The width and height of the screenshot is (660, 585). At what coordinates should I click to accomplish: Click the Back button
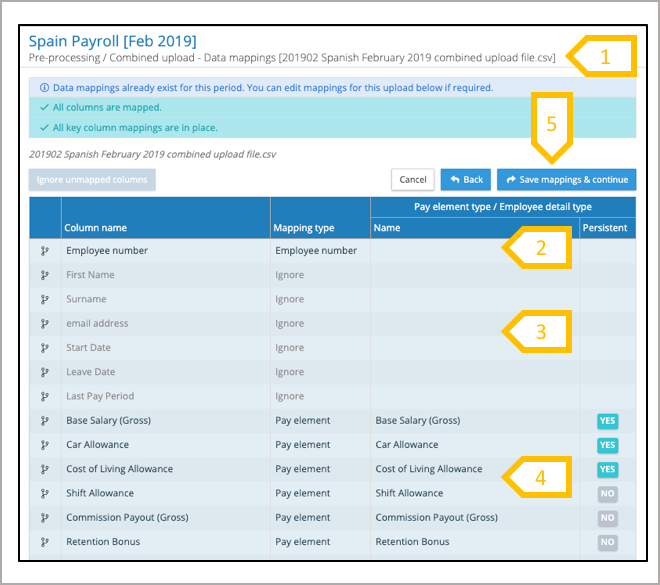coord(466,180)
